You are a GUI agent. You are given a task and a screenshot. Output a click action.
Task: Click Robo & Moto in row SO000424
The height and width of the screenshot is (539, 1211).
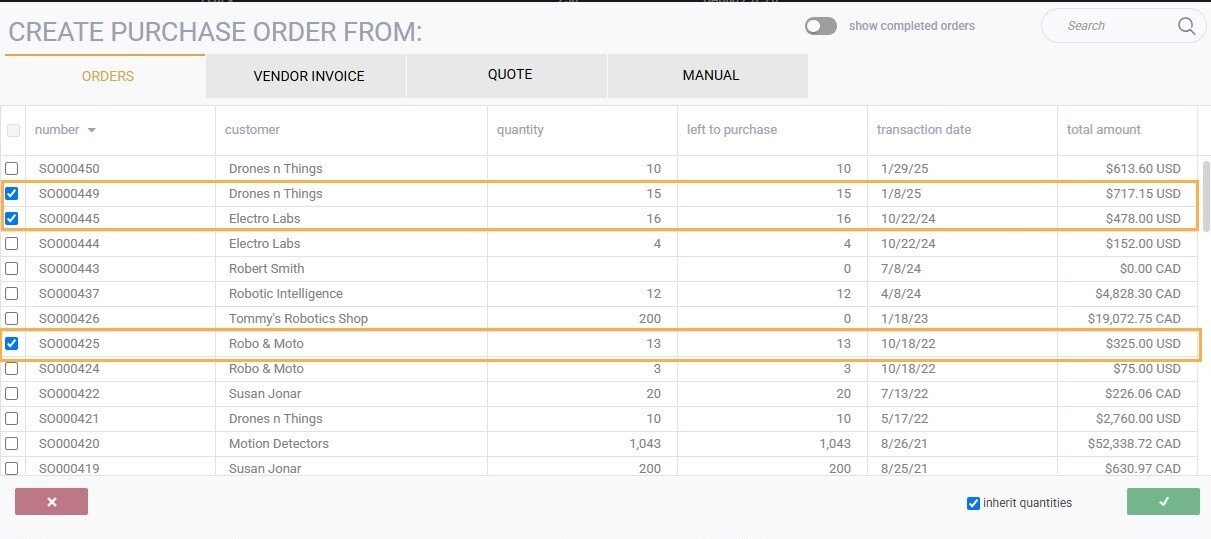[266, 368]
